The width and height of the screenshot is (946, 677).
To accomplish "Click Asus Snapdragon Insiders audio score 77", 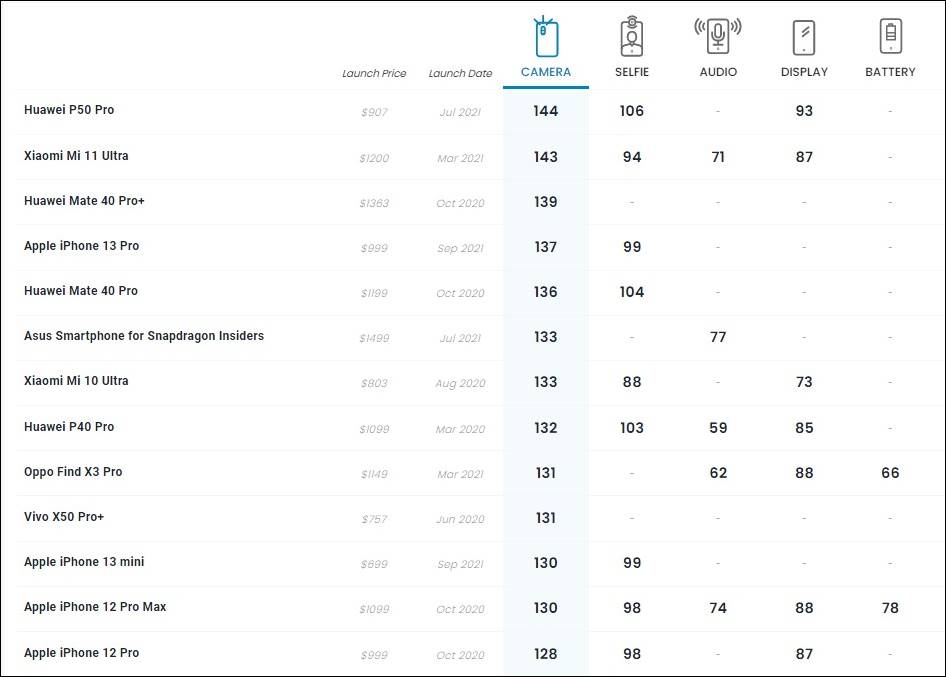I will pyautogui.click(x=718, y=337).
